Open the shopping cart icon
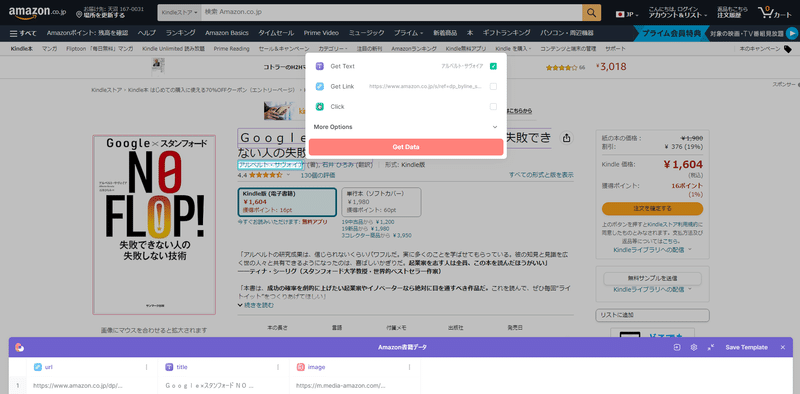The image size is (800, 394). [765, 11]
